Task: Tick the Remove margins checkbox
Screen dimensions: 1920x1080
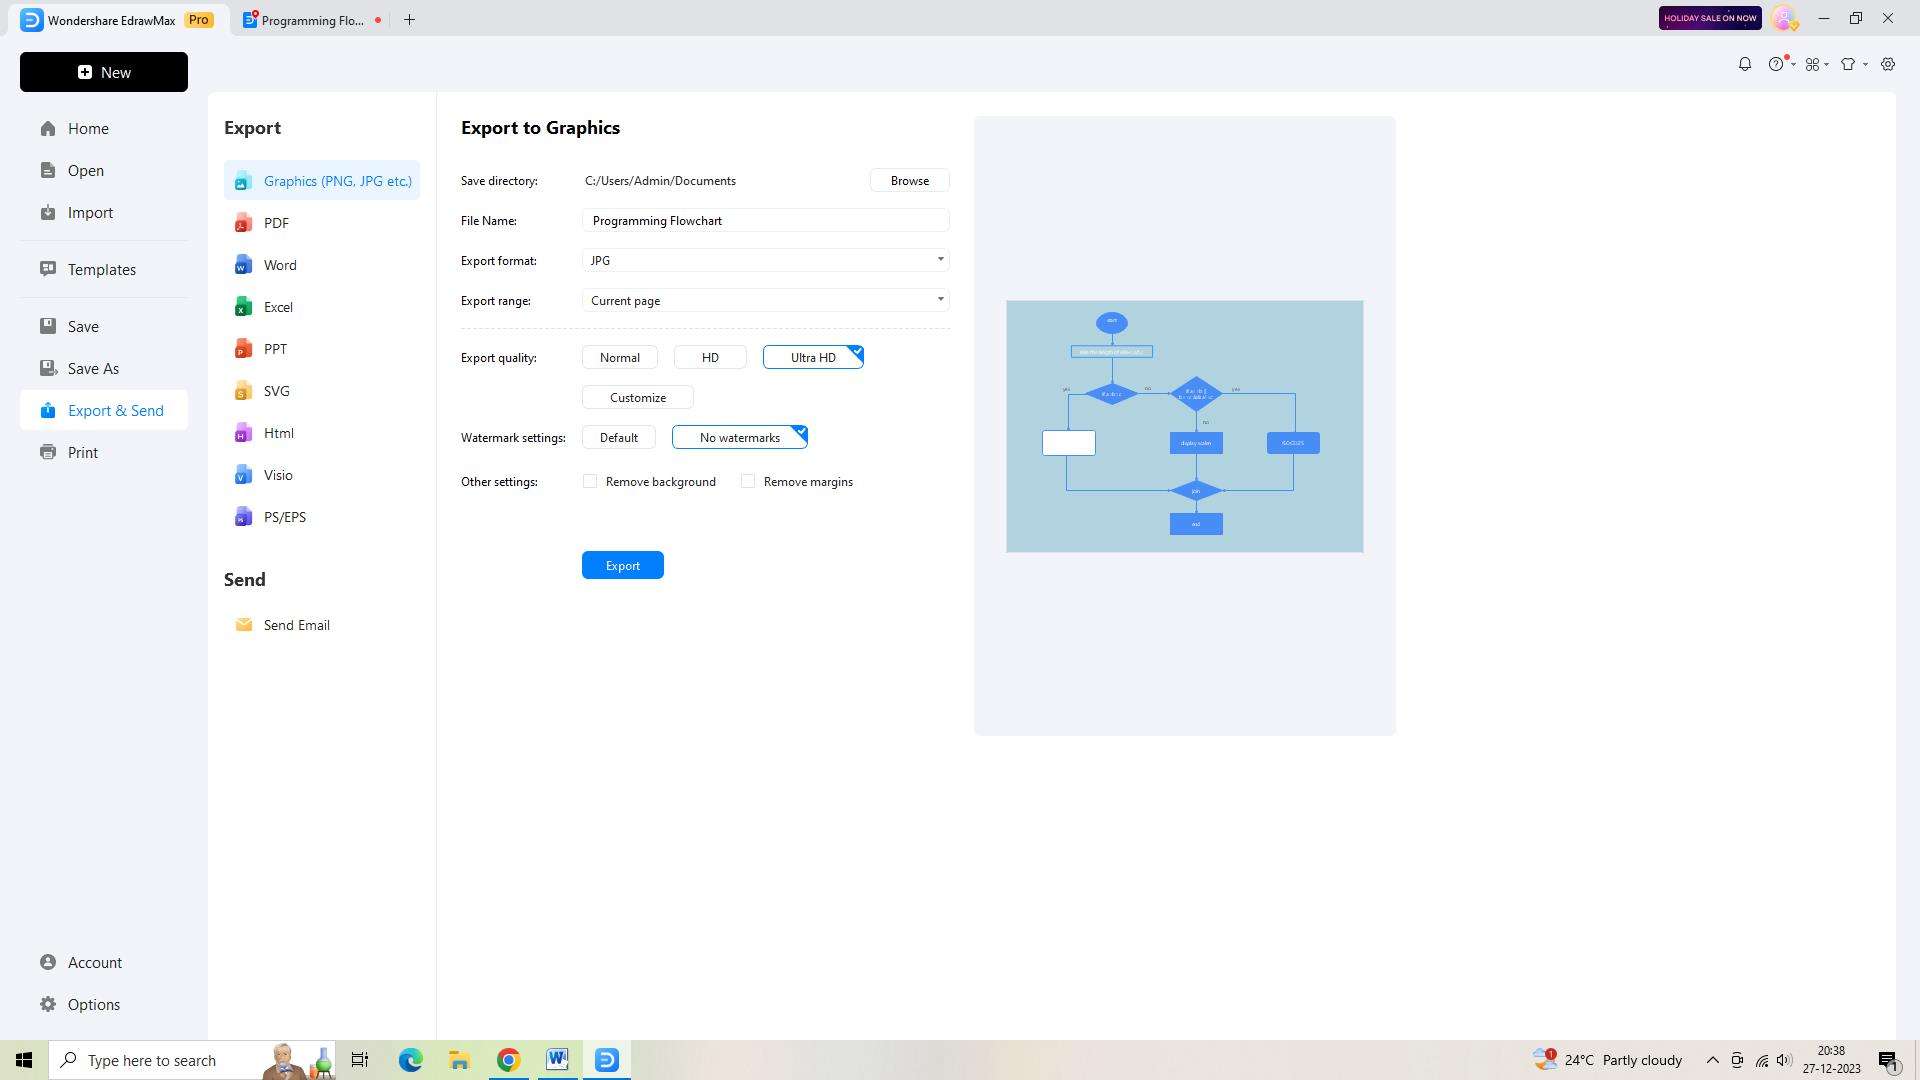Action: click(748, 481)
